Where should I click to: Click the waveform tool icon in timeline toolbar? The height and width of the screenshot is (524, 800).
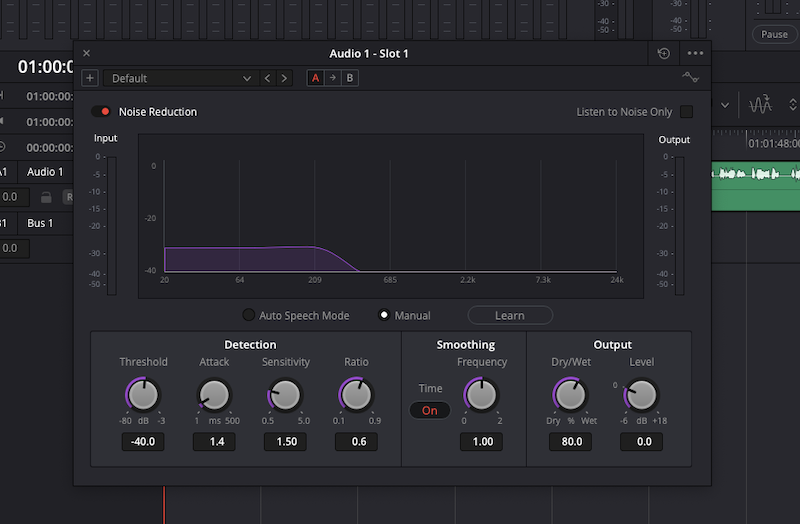click(x=760, y=105)
